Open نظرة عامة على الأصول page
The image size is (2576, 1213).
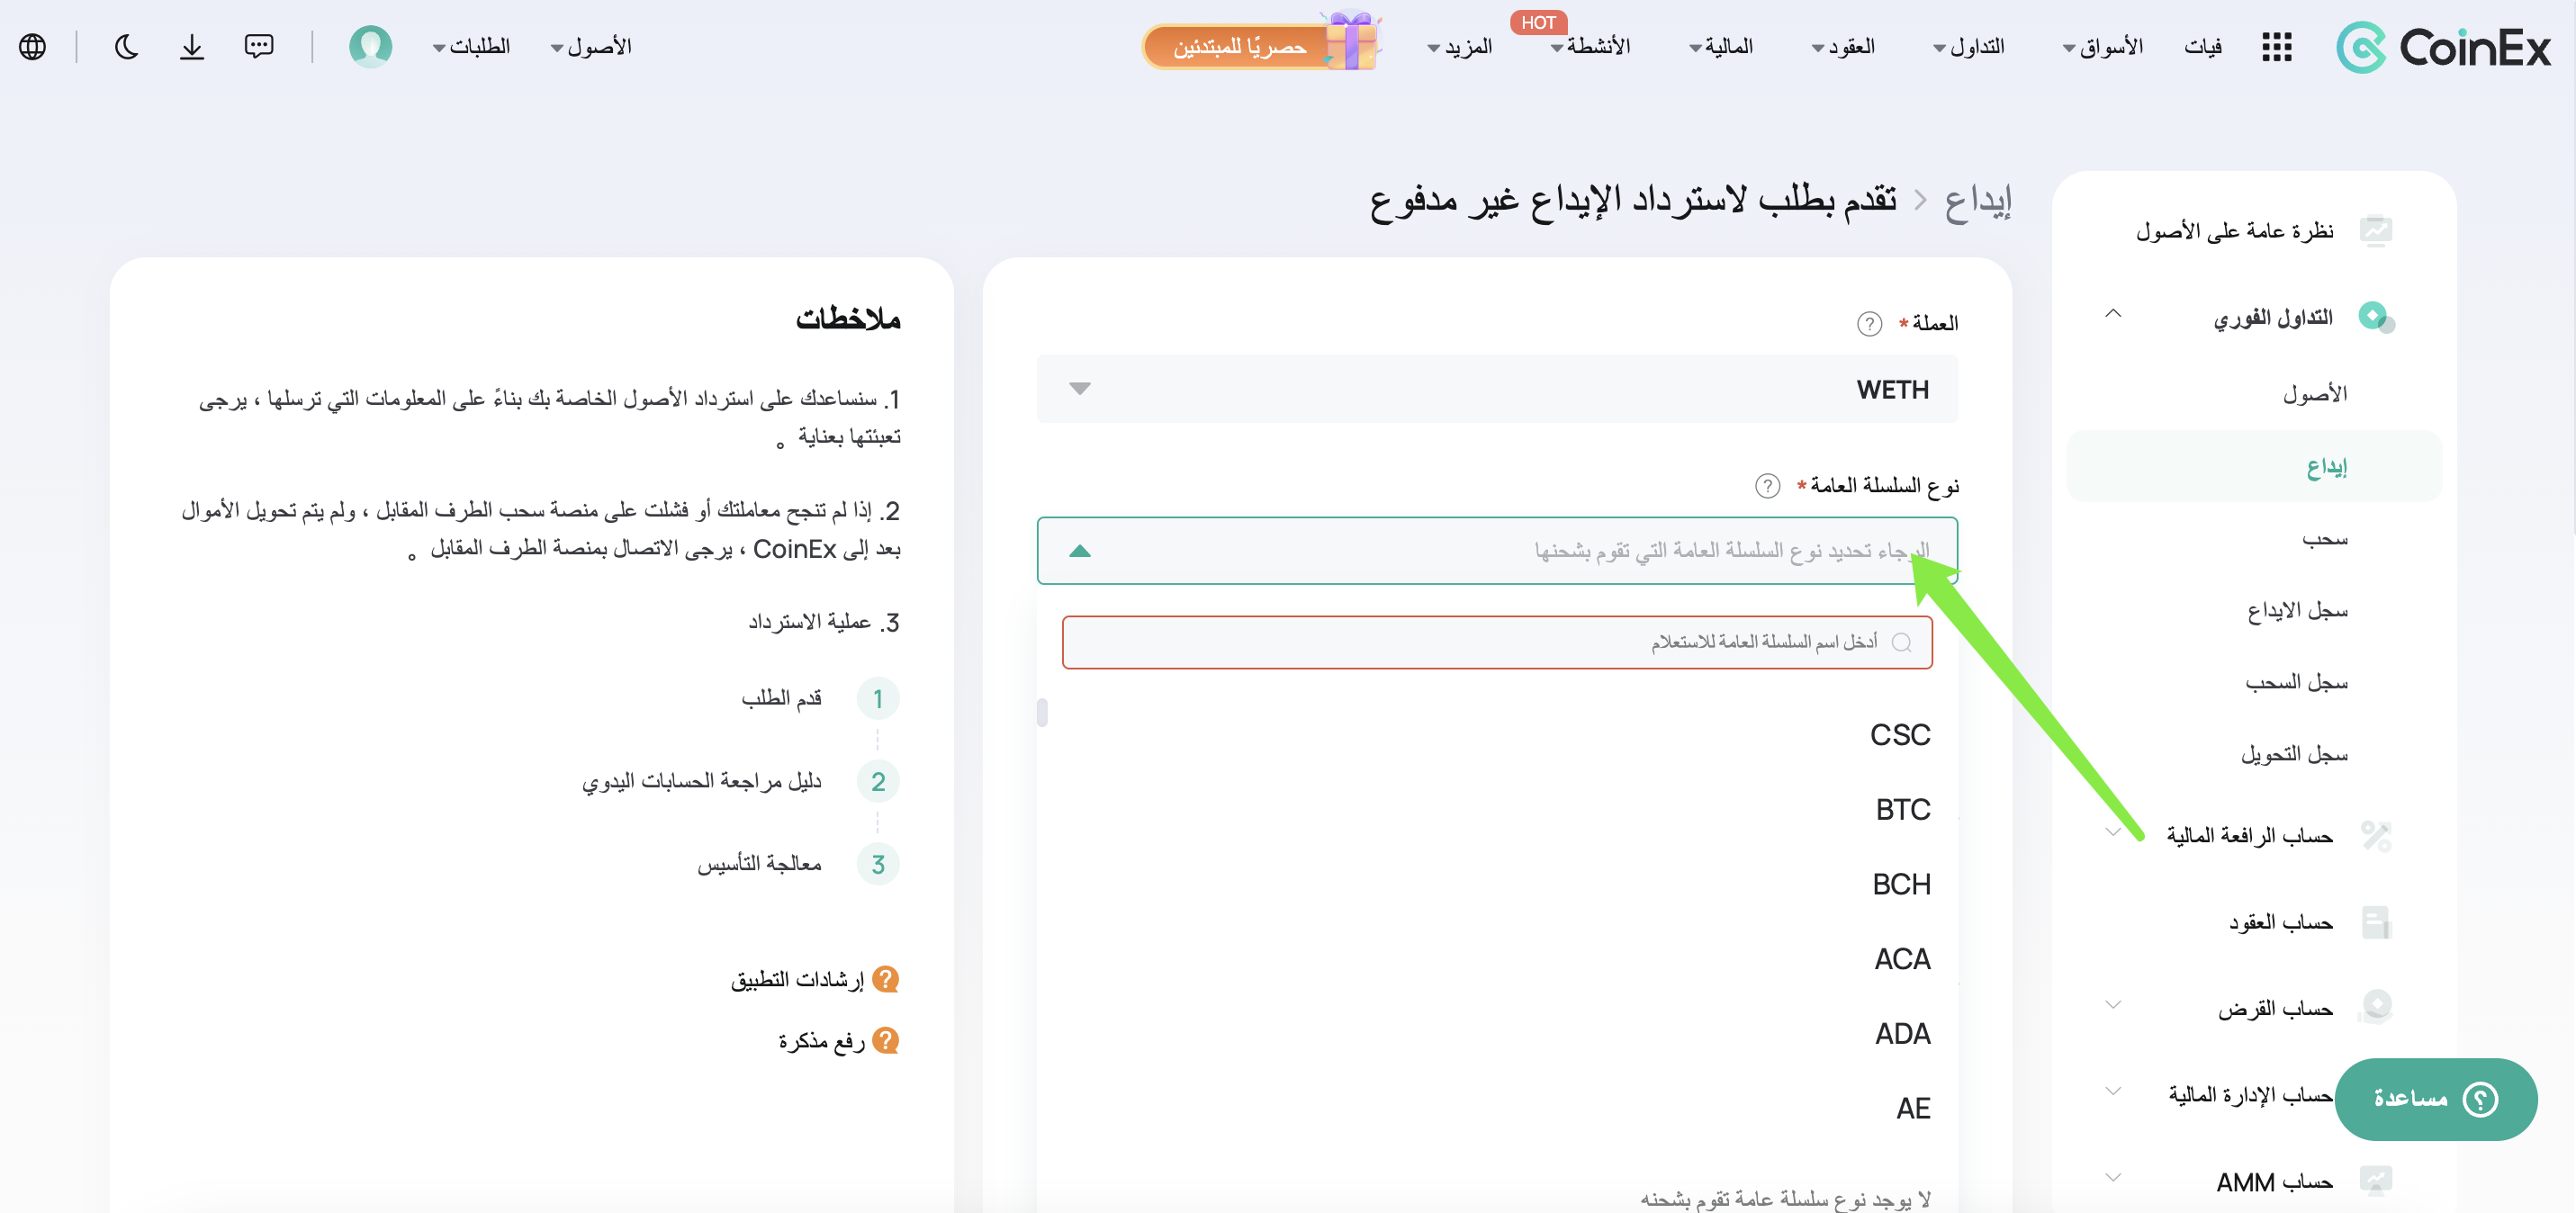[x=2234, y=232]
